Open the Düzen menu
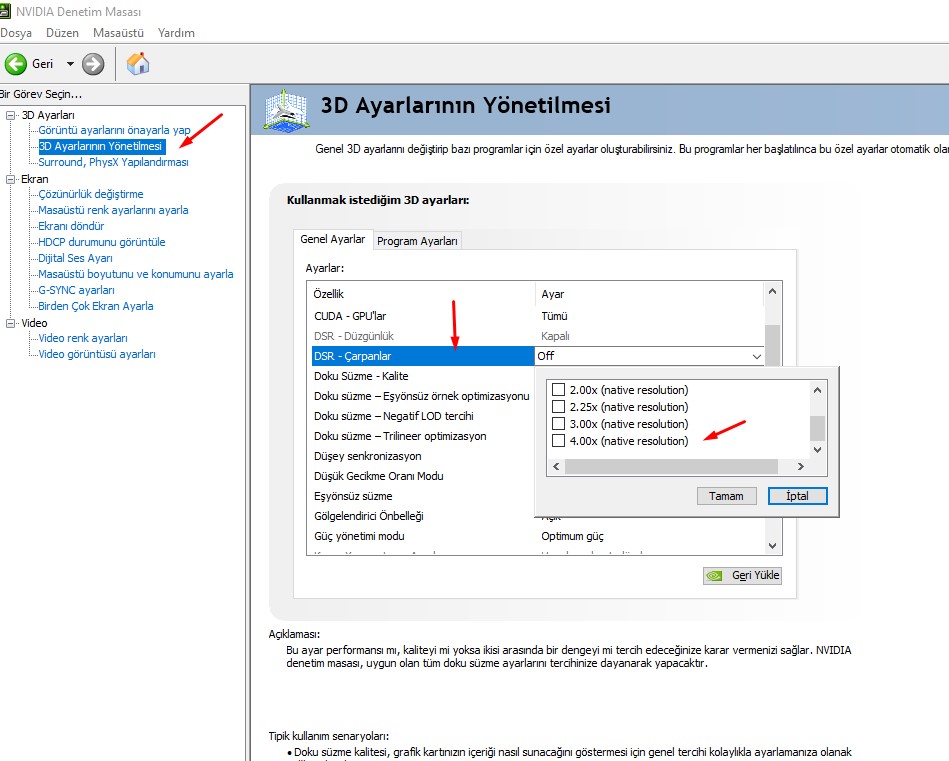This screenshot has height=761, width=949. [62, 33]
